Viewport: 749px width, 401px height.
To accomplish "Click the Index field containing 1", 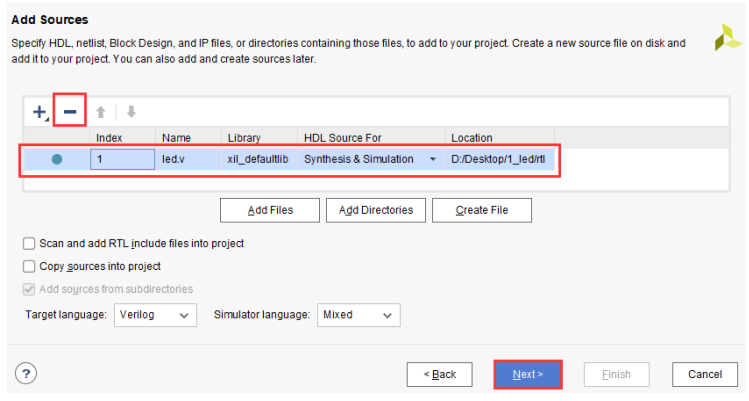I will 122,159.
